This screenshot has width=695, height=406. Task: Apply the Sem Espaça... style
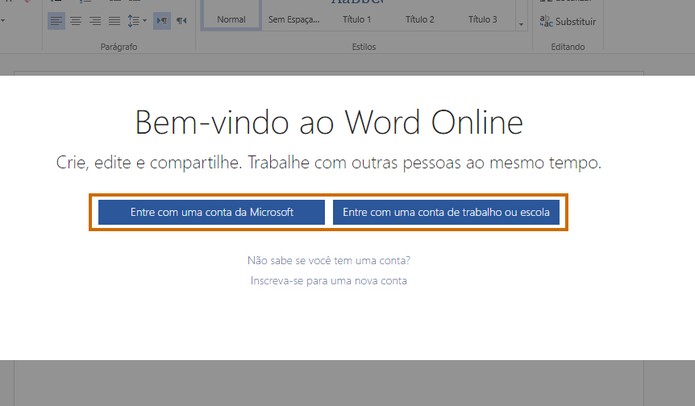293,16
